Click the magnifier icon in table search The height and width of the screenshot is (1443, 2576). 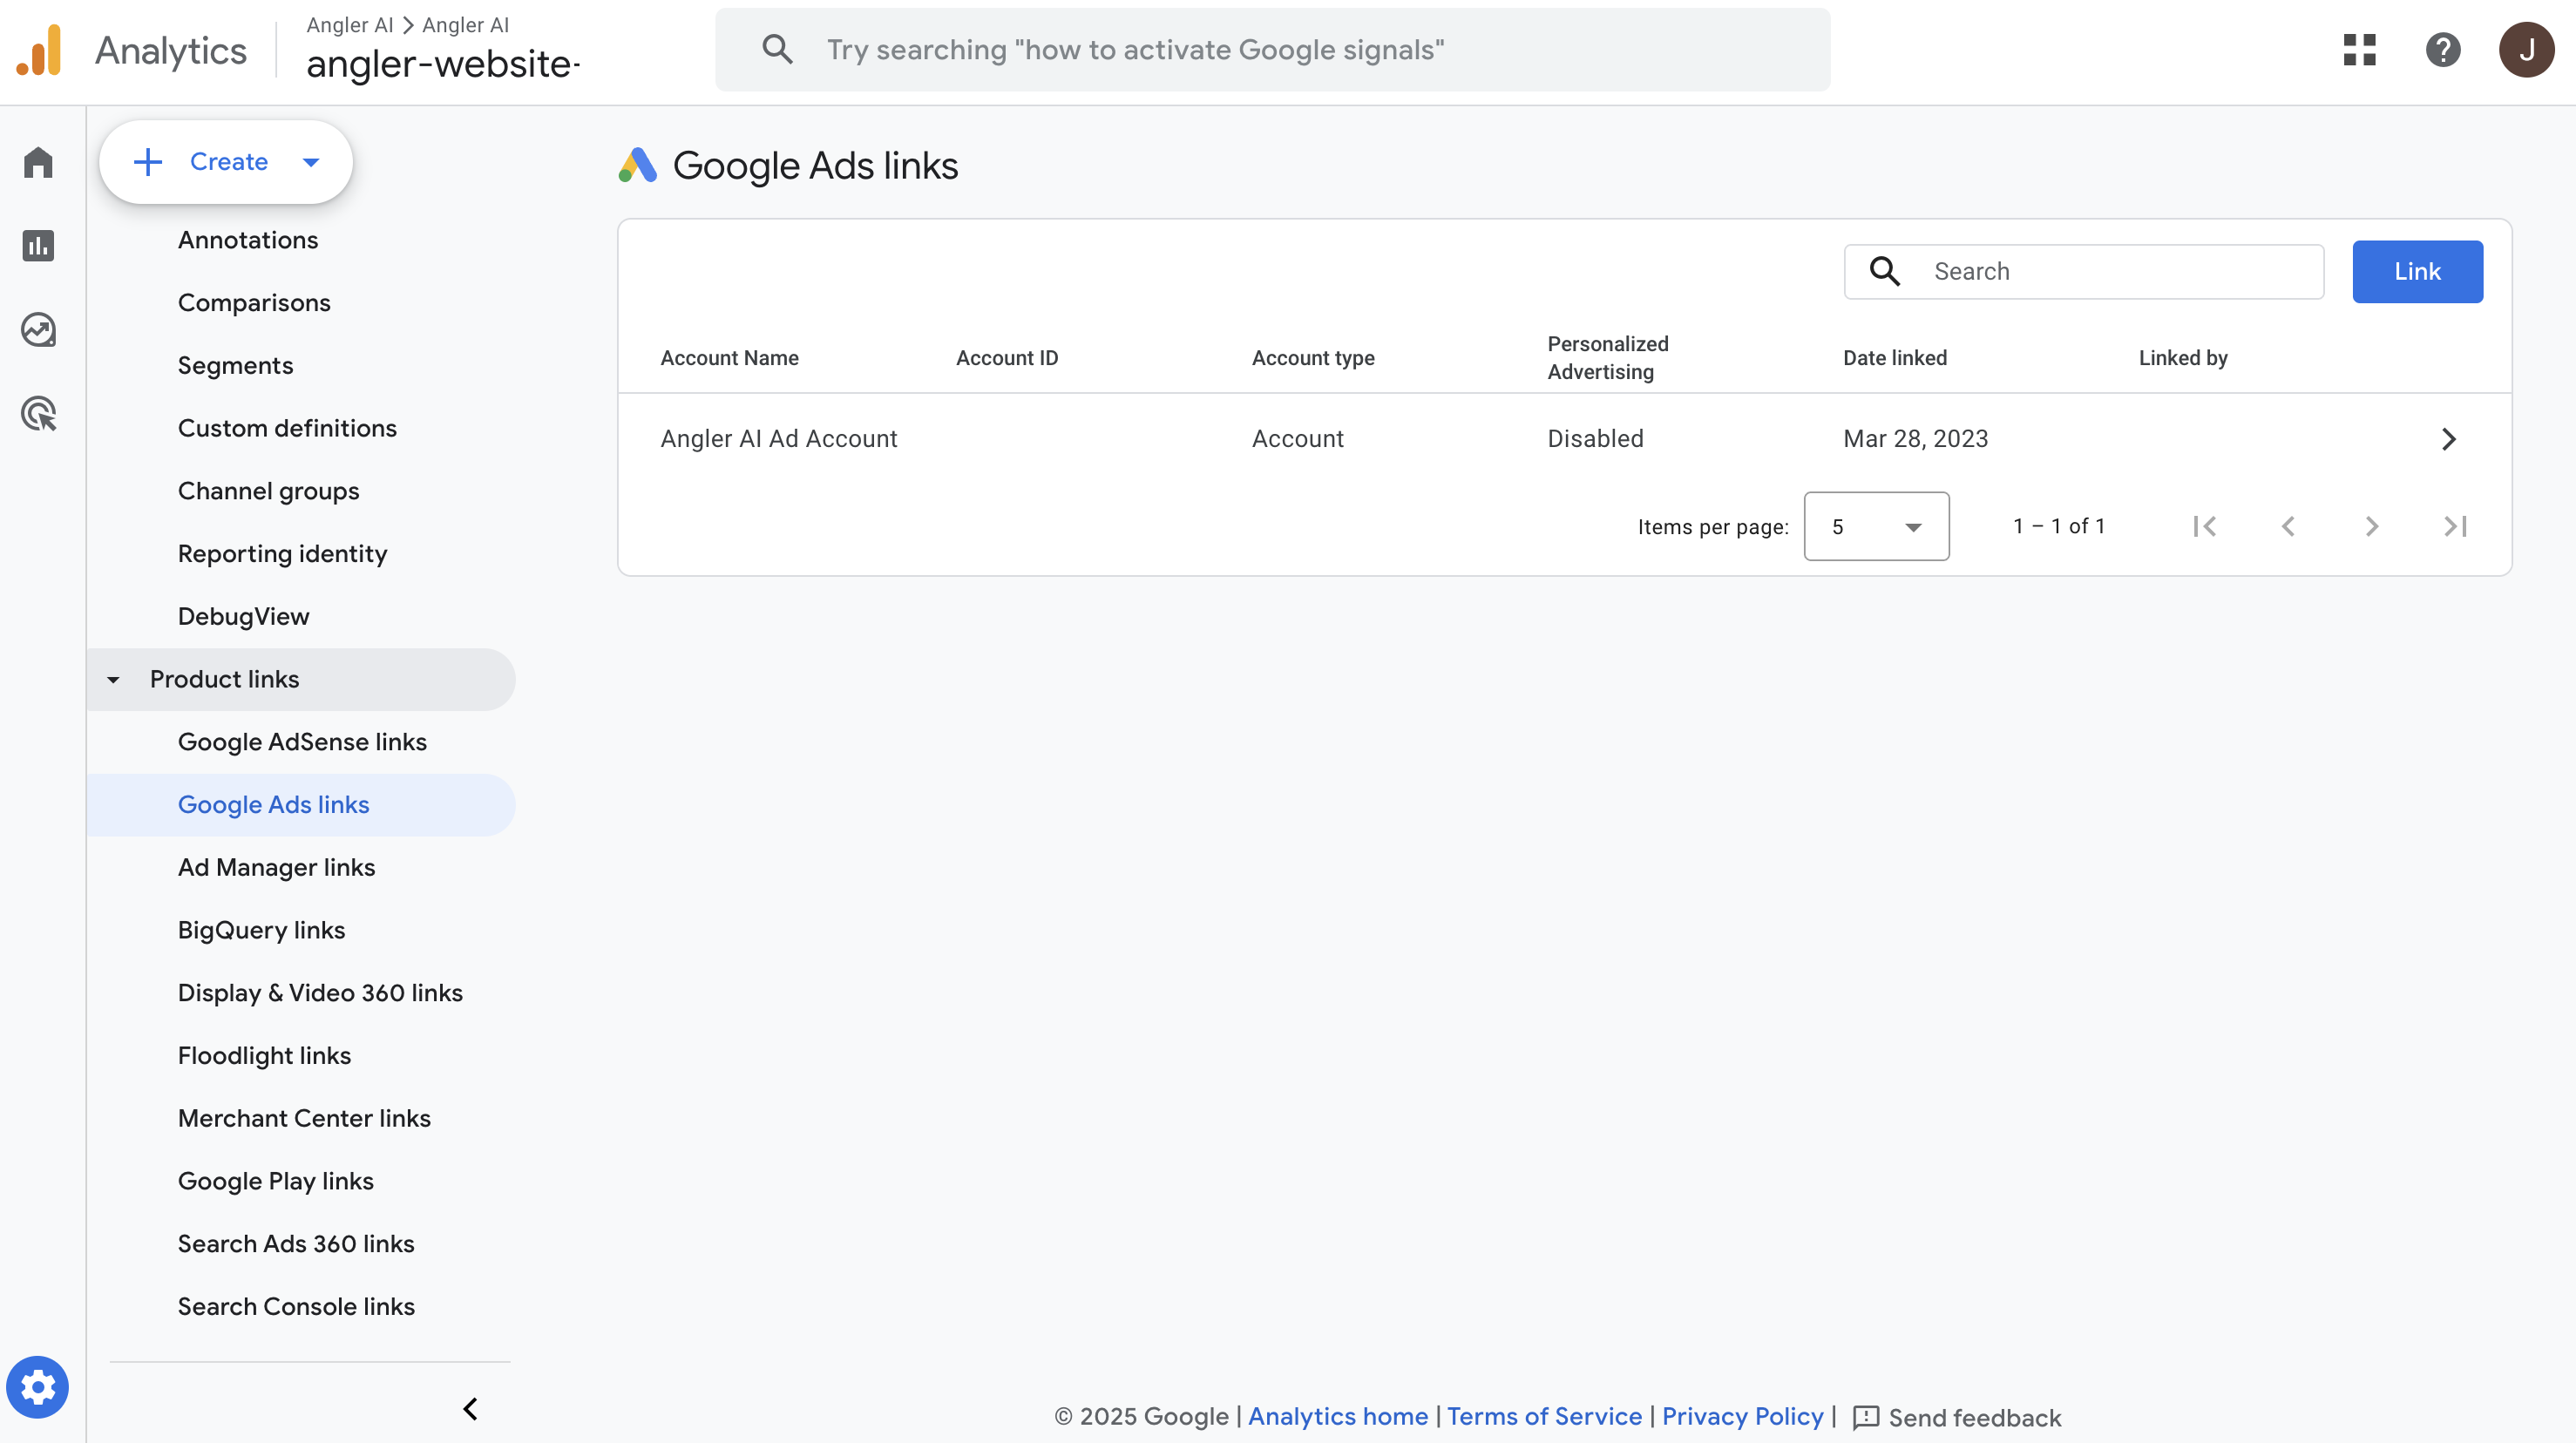1885,271
